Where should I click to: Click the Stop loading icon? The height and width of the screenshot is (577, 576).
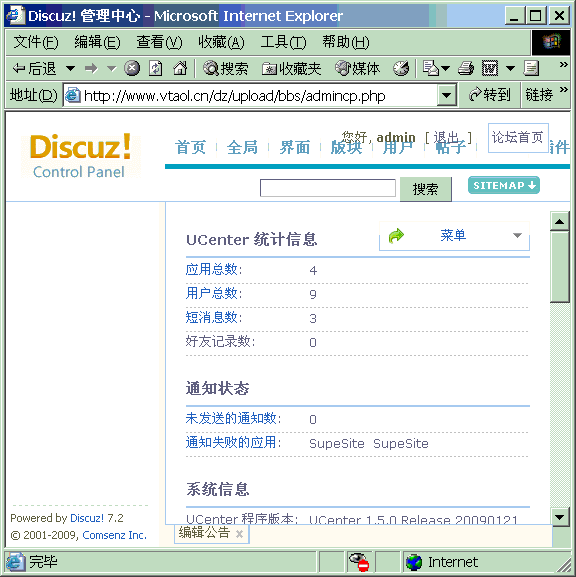click(x=132, y=68)
